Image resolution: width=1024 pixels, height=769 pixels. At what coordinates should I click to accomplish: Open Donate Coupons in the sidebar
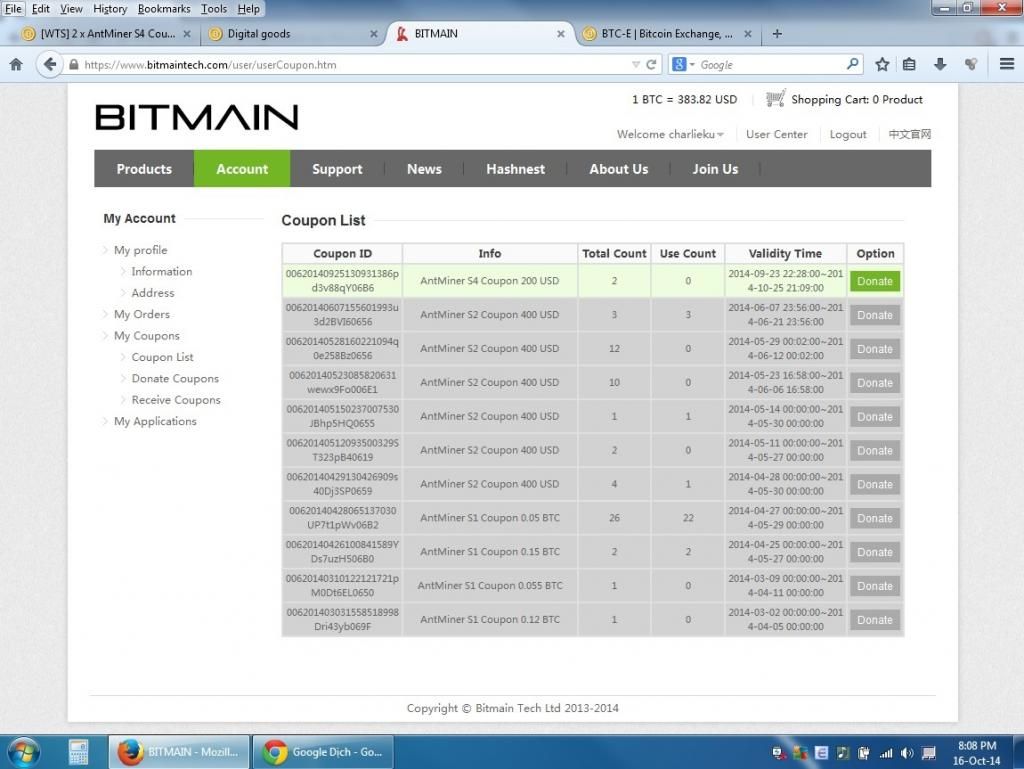(175, 378)
